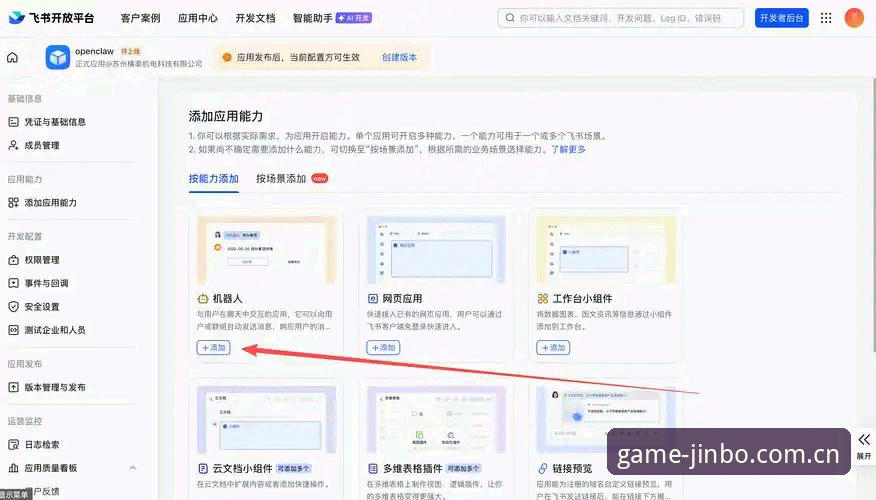
Task: Click the Feishu Open Platform logo
Action: [x=51, y=18]
